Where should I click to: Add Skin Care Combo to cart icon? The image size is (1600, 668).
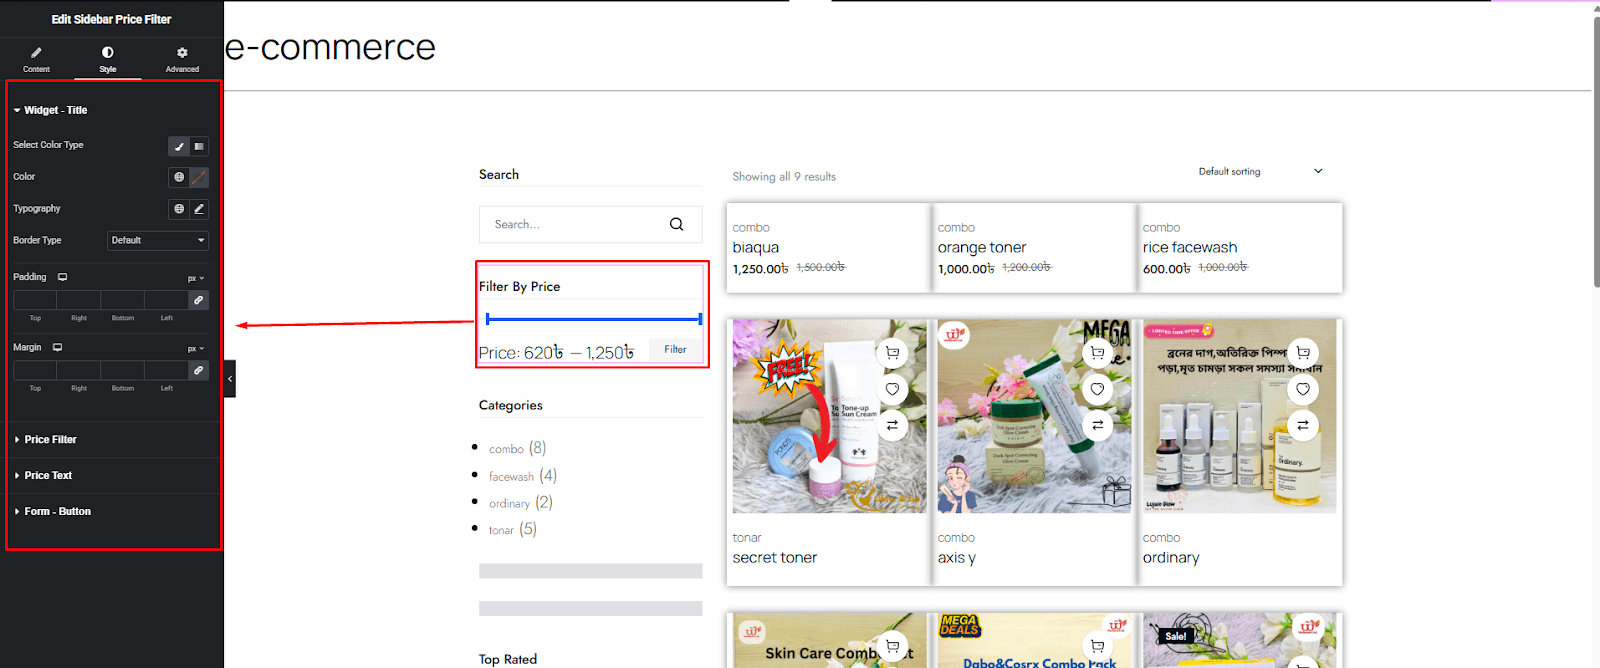click(x=892, y=646)
